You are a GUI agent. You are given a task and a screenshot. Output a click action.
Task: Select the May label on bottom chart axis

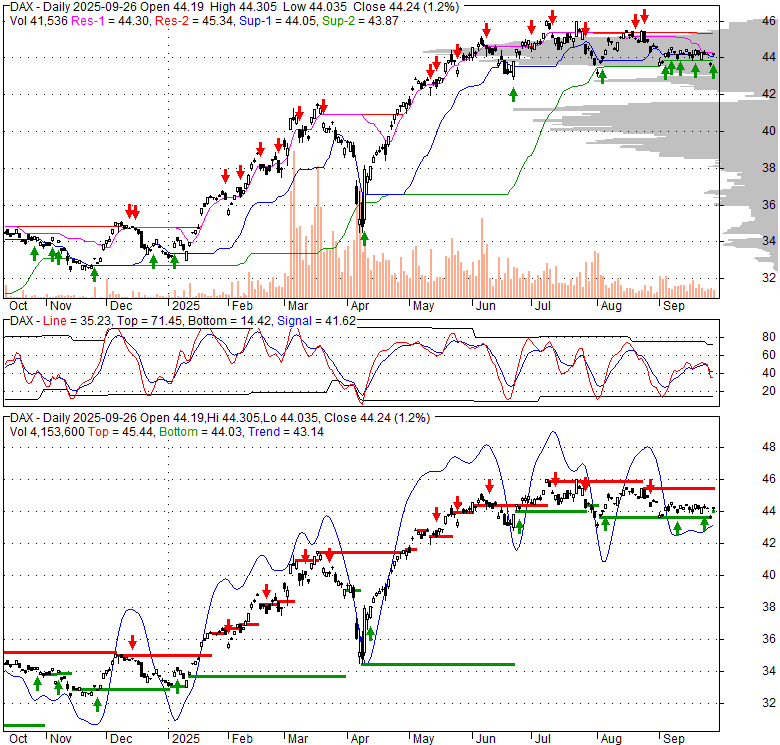423,739
